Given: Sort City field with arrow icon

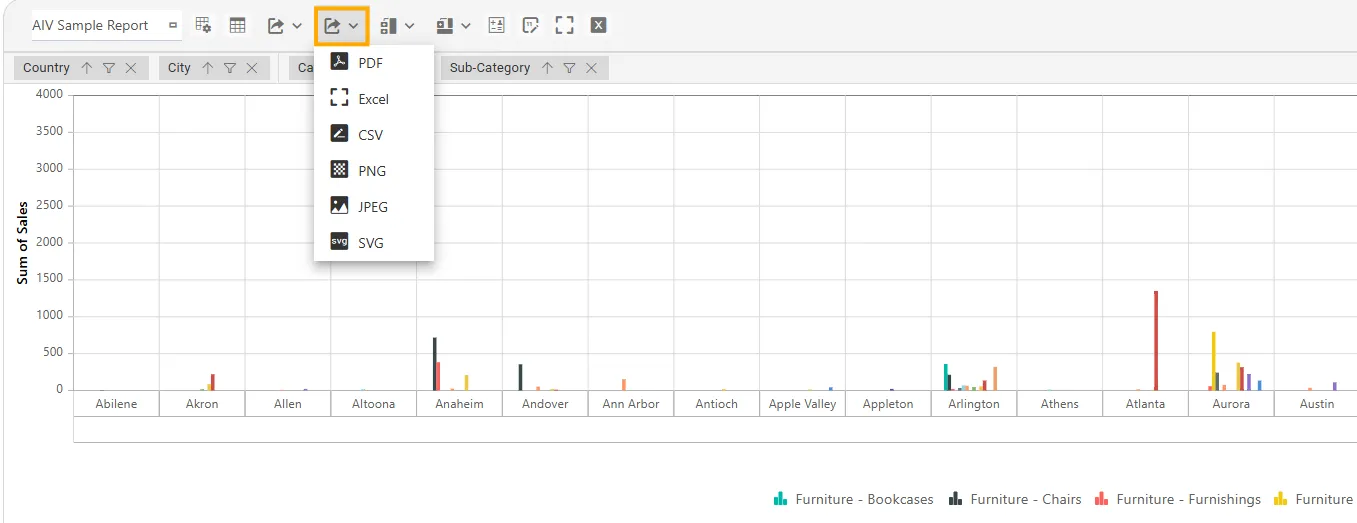Looking at the screenshot, I should (208, 68).
